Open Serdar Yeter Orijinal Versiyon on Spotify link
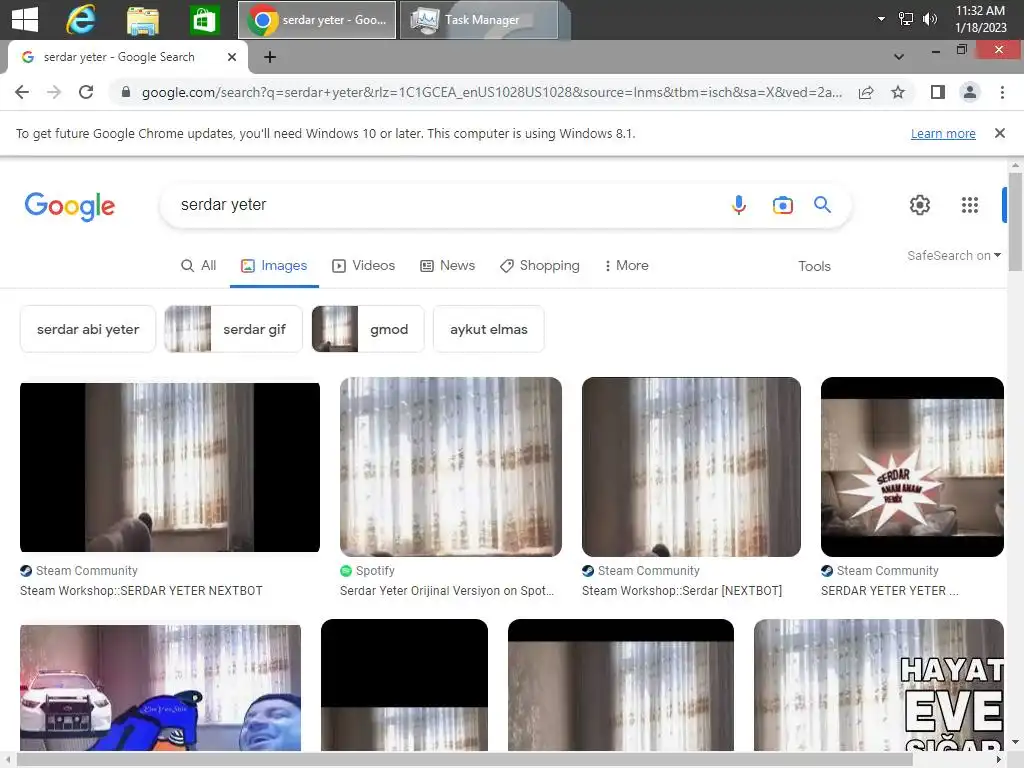The image size is (1024, 768). pos(447,591)
